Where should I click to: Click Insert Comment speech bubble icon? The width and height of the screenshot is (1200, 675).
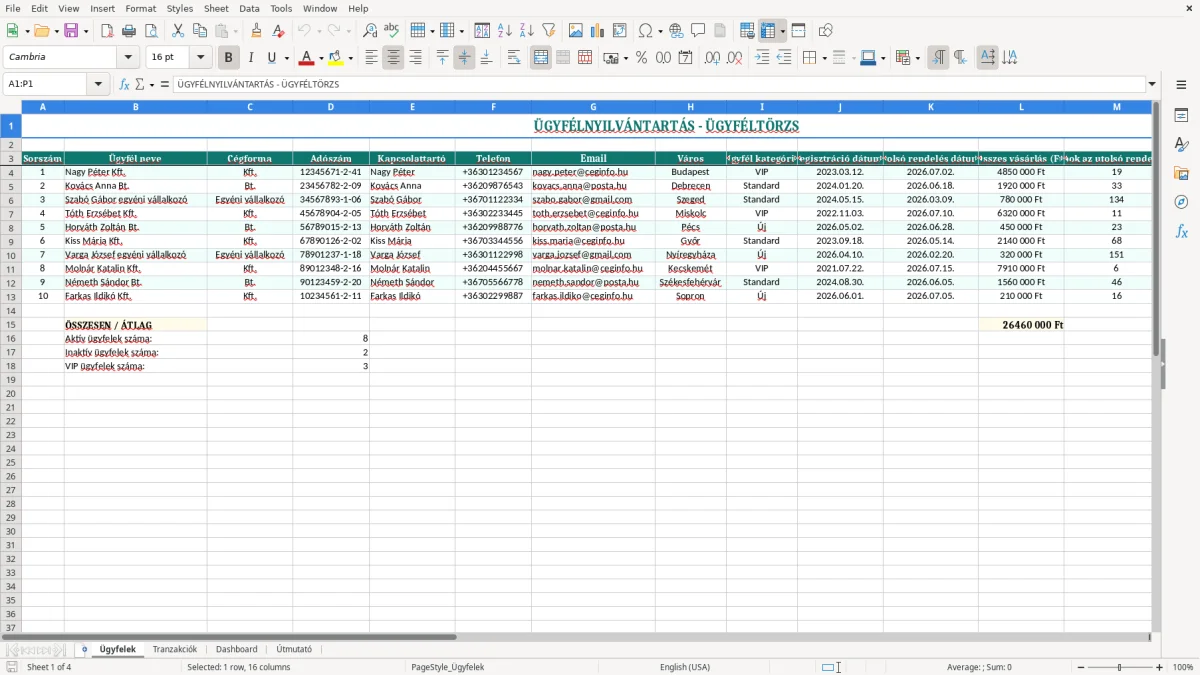[x=699, y=31]
